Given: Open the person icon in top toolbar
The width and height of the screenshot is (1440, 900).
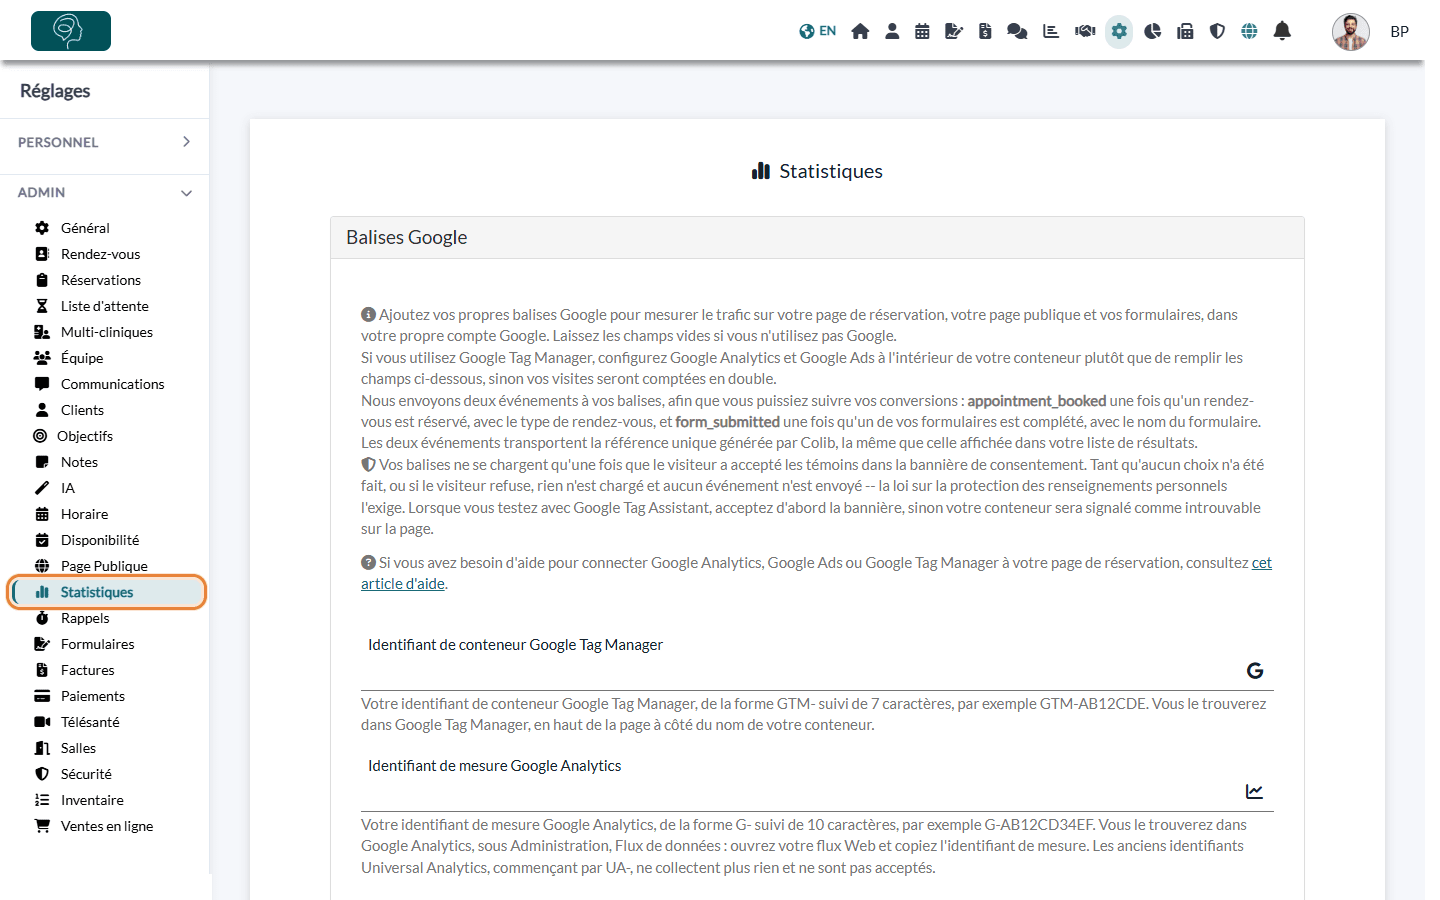Looking at the screenshot, I should tap(892, 31).
